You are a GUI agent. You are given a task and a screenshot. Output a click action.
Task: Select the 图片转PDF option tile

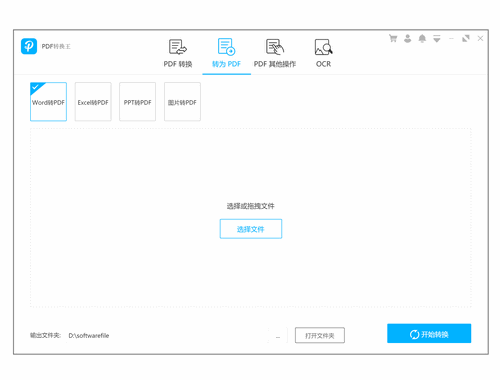click(182, 102)
